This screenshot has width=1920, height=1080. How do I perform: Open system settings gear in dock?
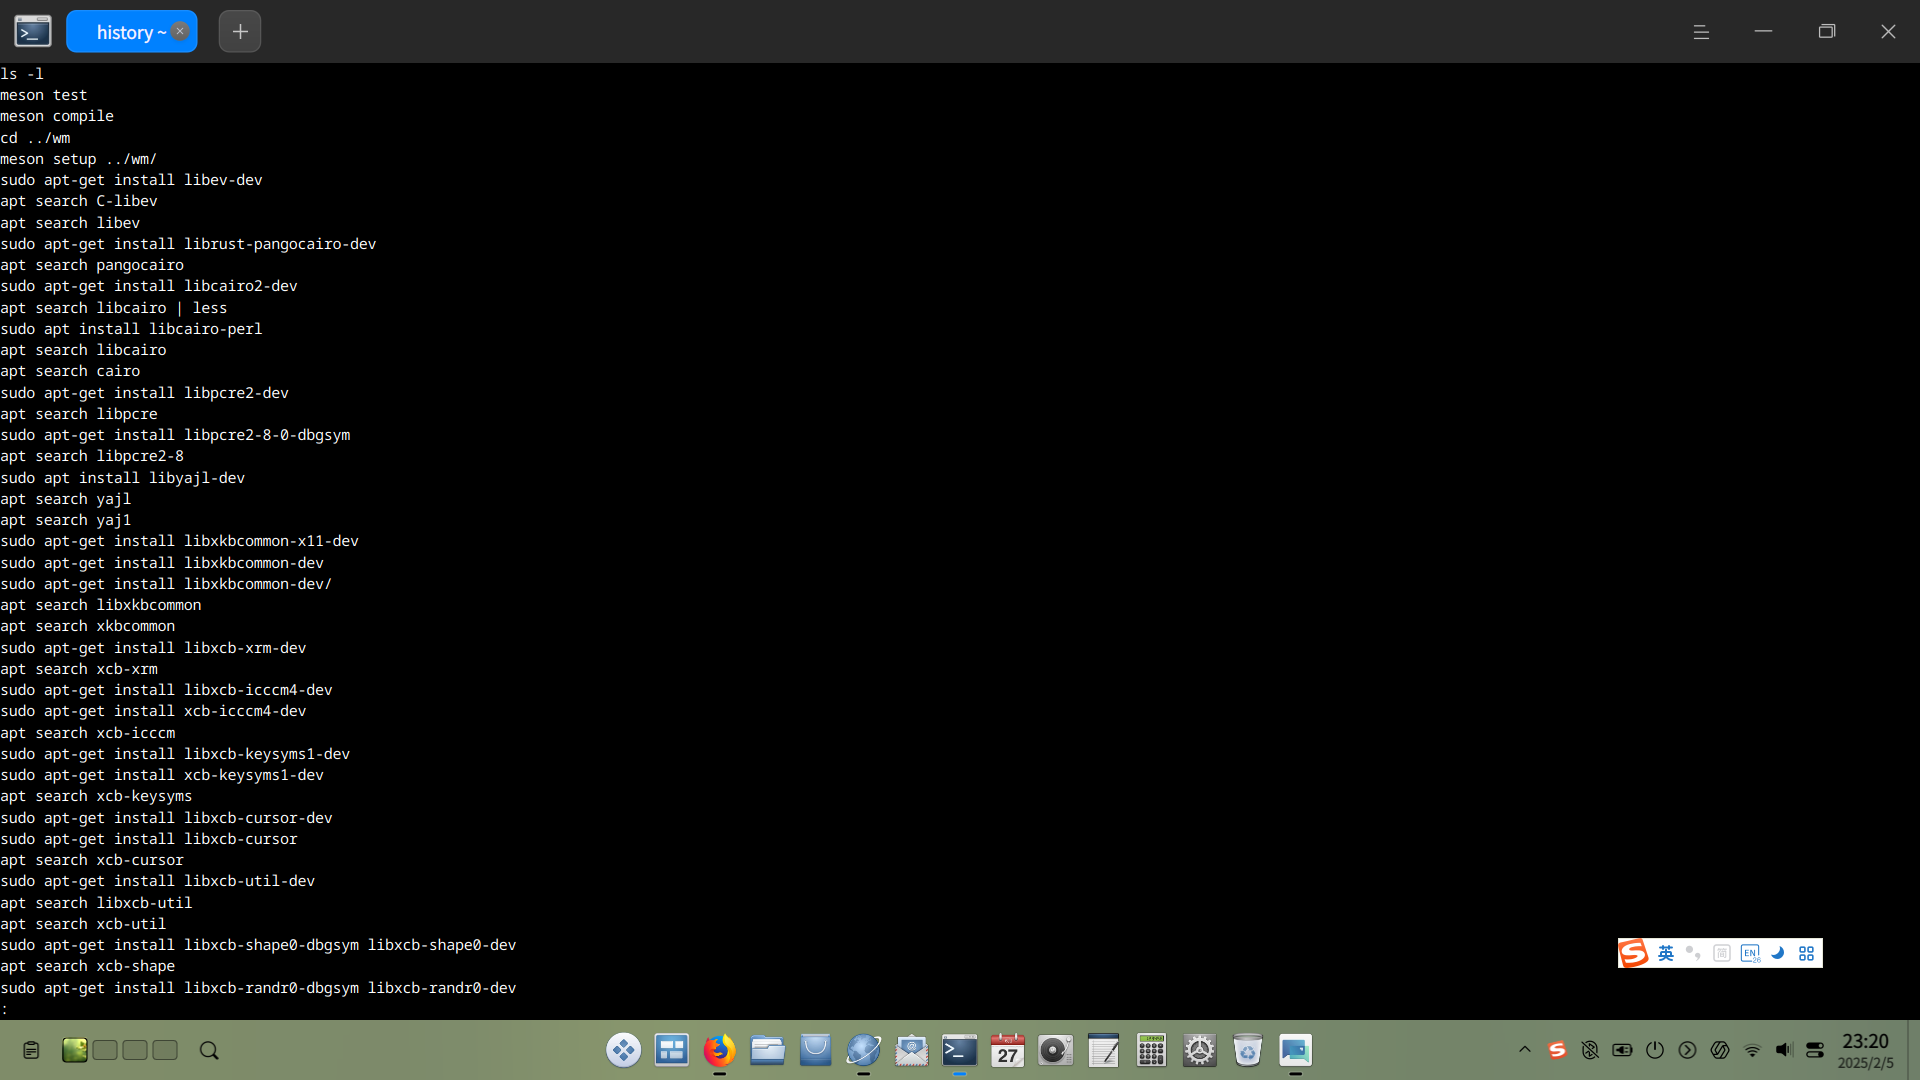1199,1050
